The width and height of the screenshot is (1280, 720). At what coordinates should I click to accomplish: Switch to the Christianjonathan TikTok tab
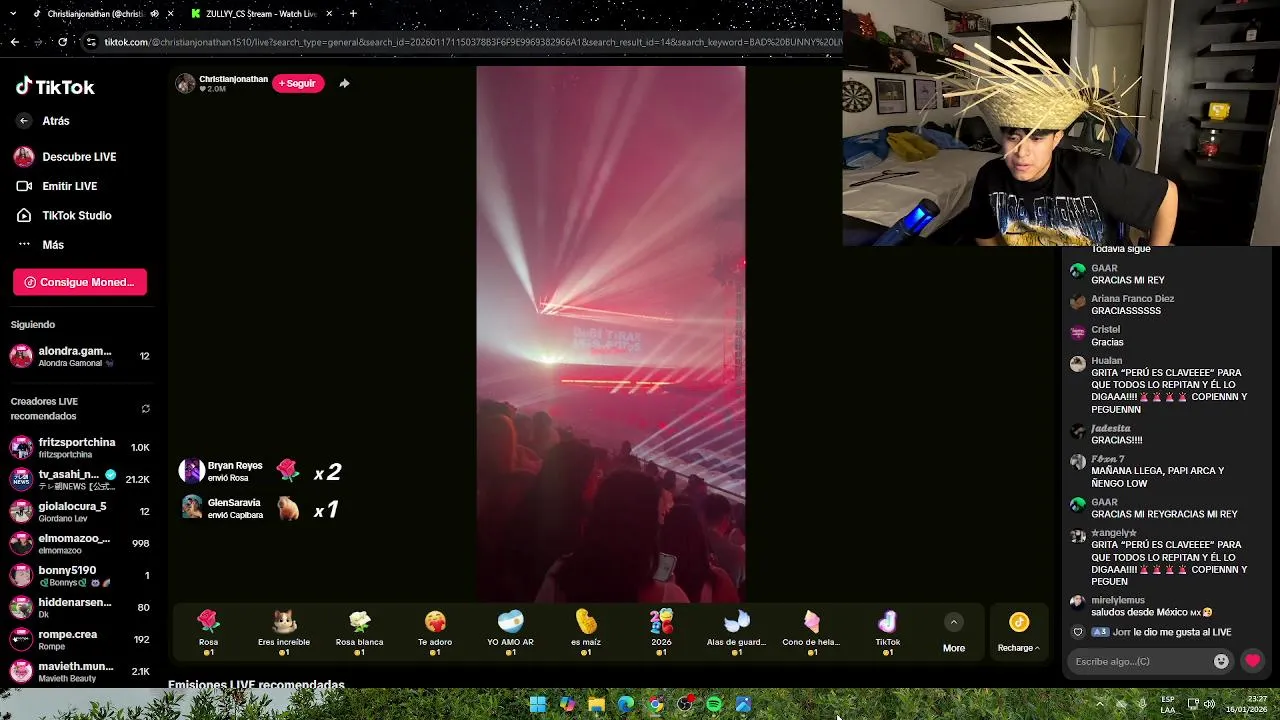click(95, 14)
